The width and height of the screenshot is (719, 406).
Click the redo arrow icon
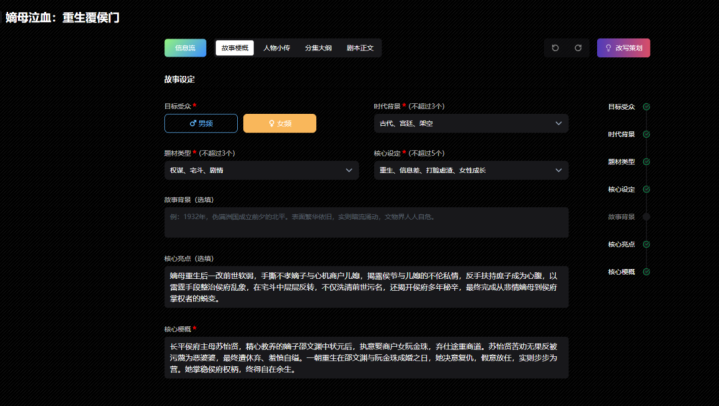tap(578, 48)
